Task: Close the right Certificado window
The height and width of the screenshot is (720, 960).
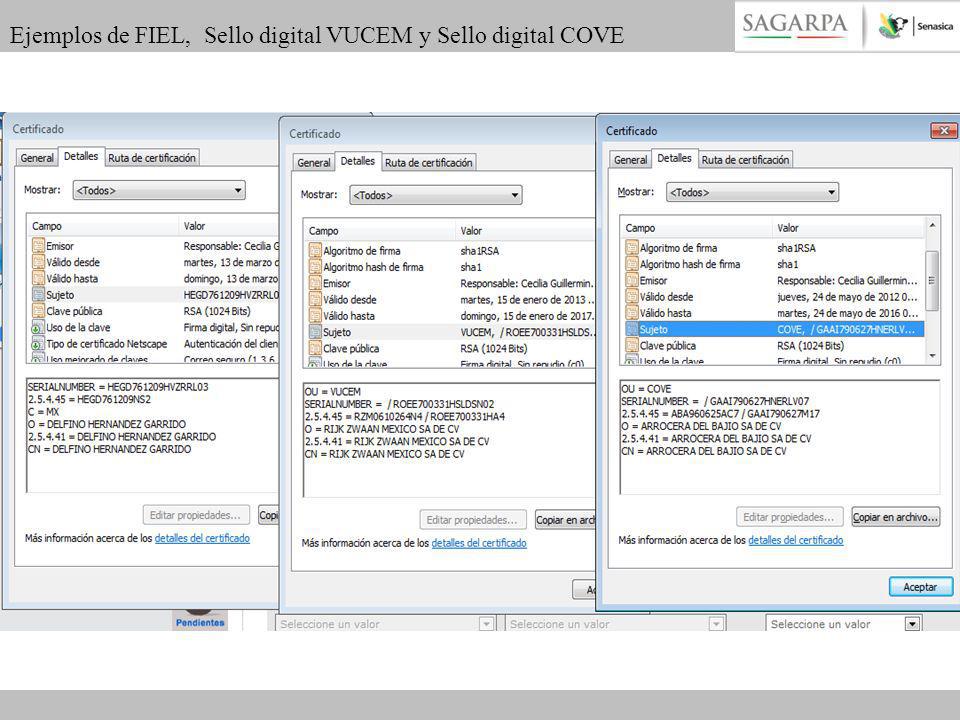Action: tap(943, 130)
